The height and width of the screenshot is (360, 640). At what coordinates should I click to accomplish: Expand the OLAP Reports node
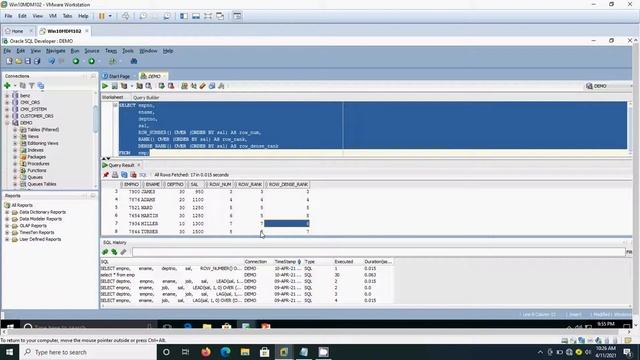pyautogui.click(x=7, y=226)
